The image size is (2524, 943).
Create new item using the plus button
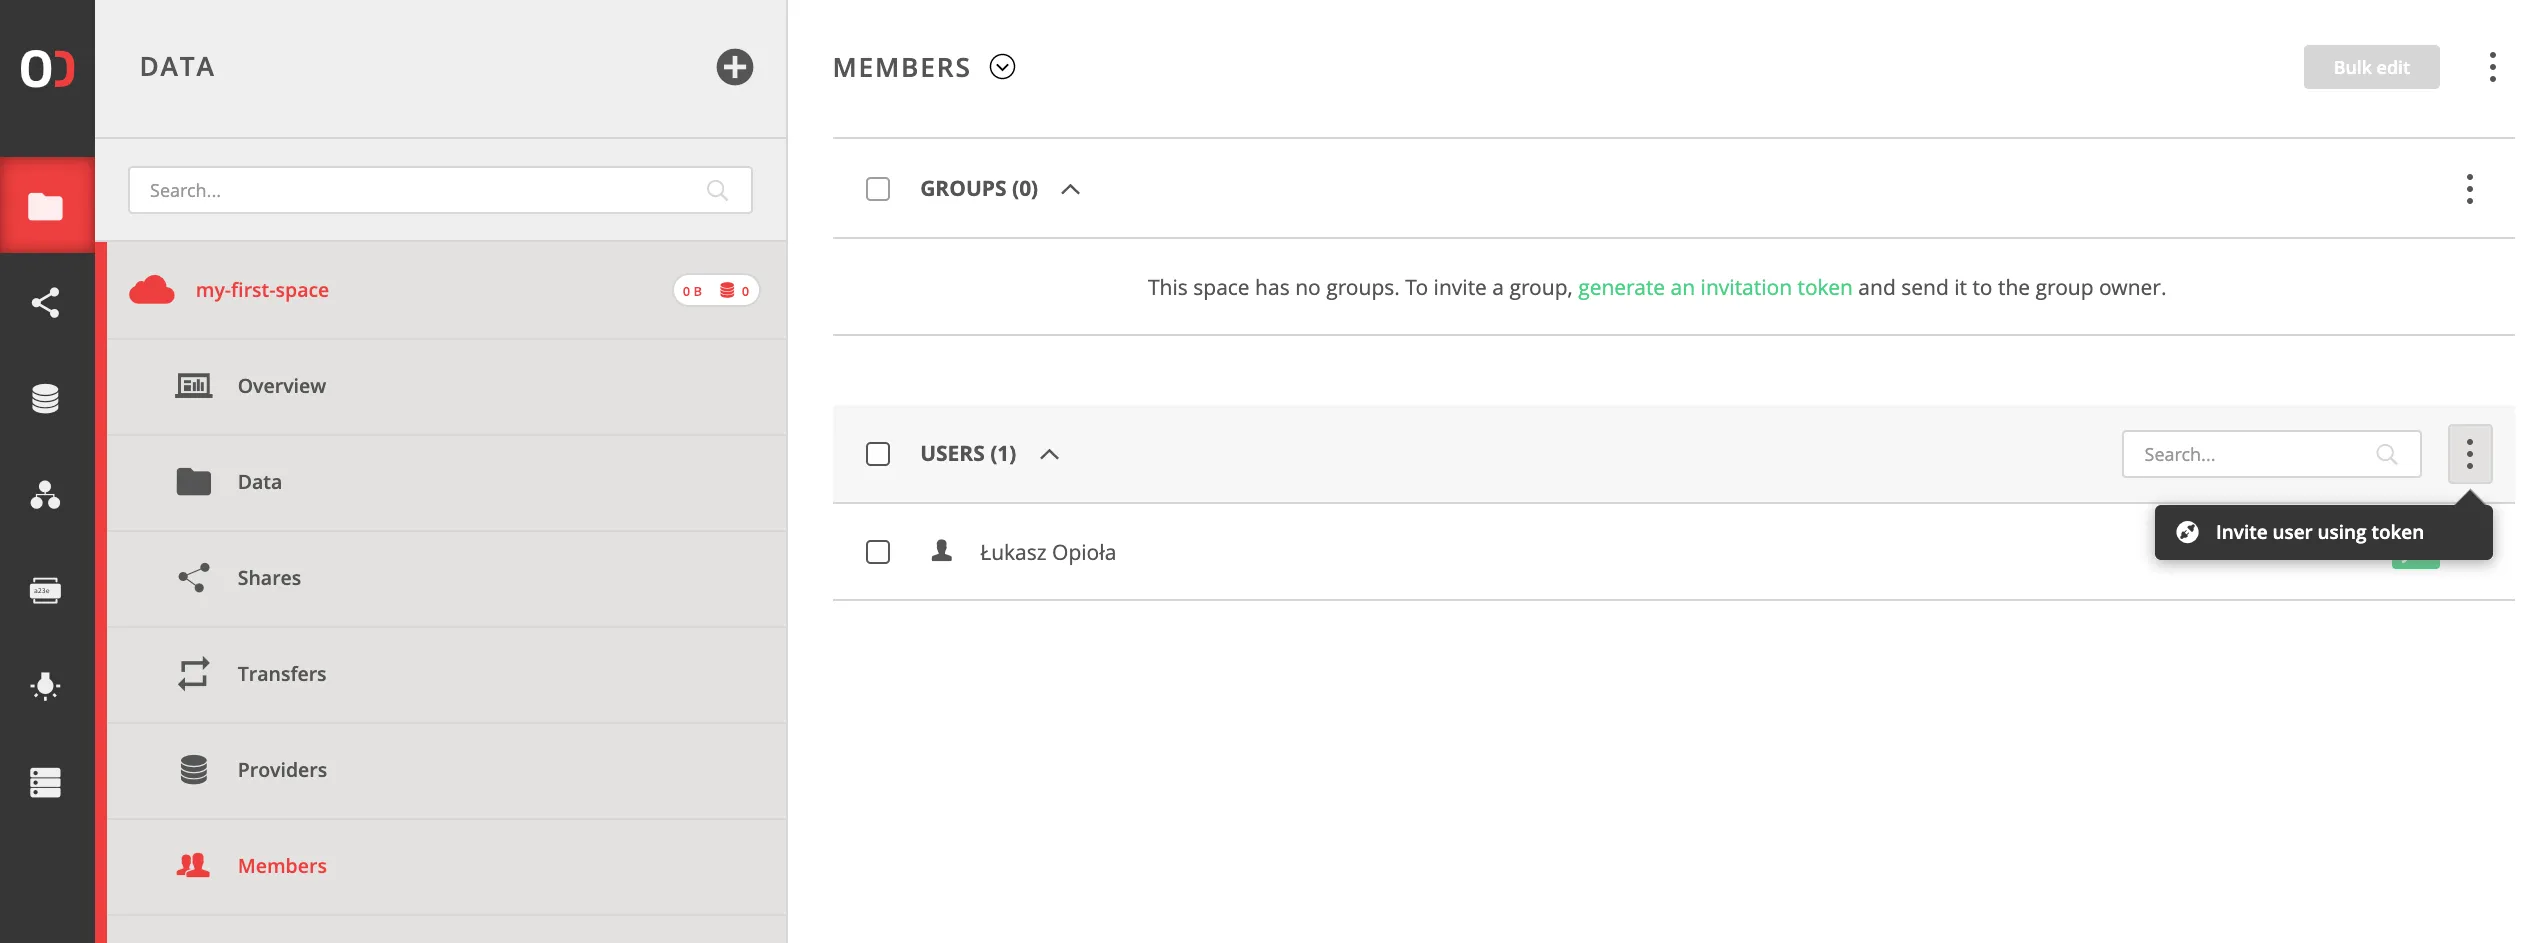735,68
